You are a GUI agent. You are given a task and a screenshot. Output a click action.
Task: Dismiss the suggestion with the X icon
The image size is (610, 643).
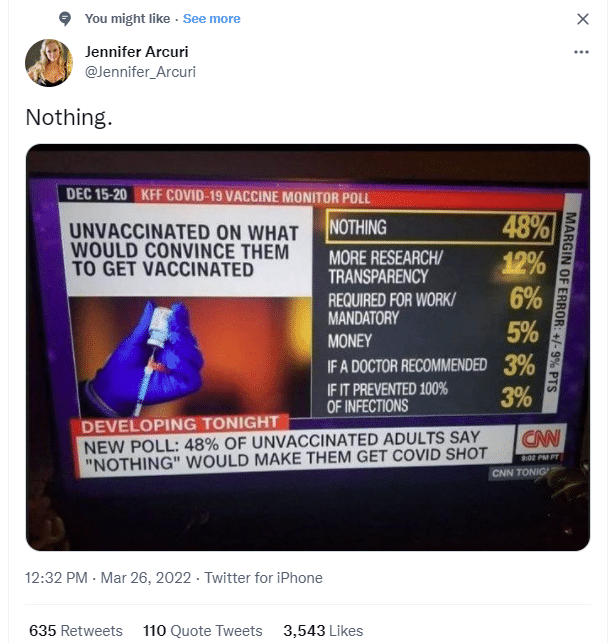click(x=583, y=19)
